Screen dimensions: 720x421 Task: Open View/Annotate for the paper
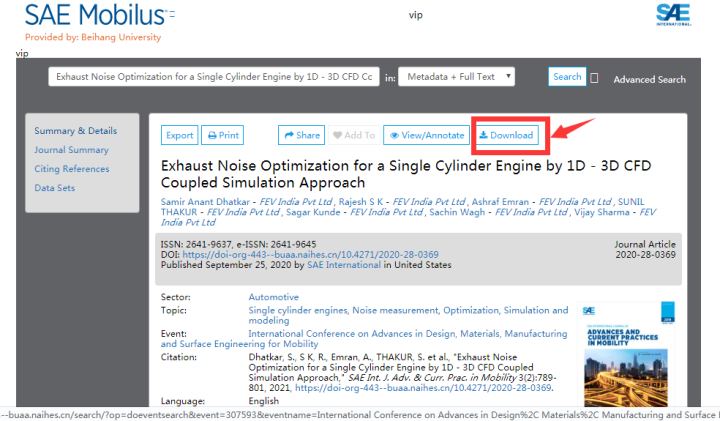(x=427, y=135)
